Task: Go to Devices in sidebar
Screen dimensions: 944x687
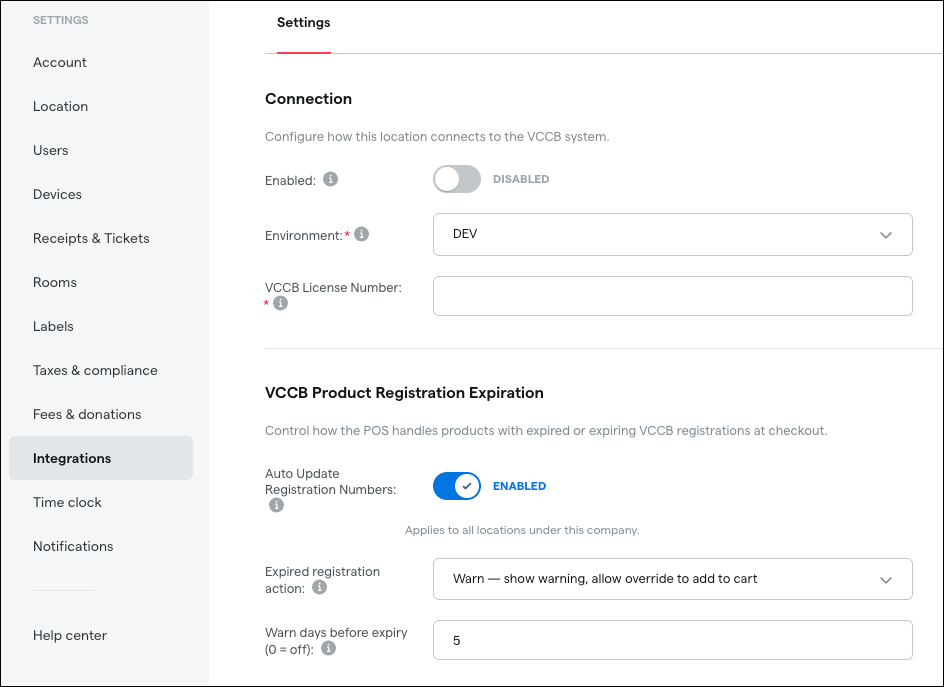Action: (x=57, y=194)
